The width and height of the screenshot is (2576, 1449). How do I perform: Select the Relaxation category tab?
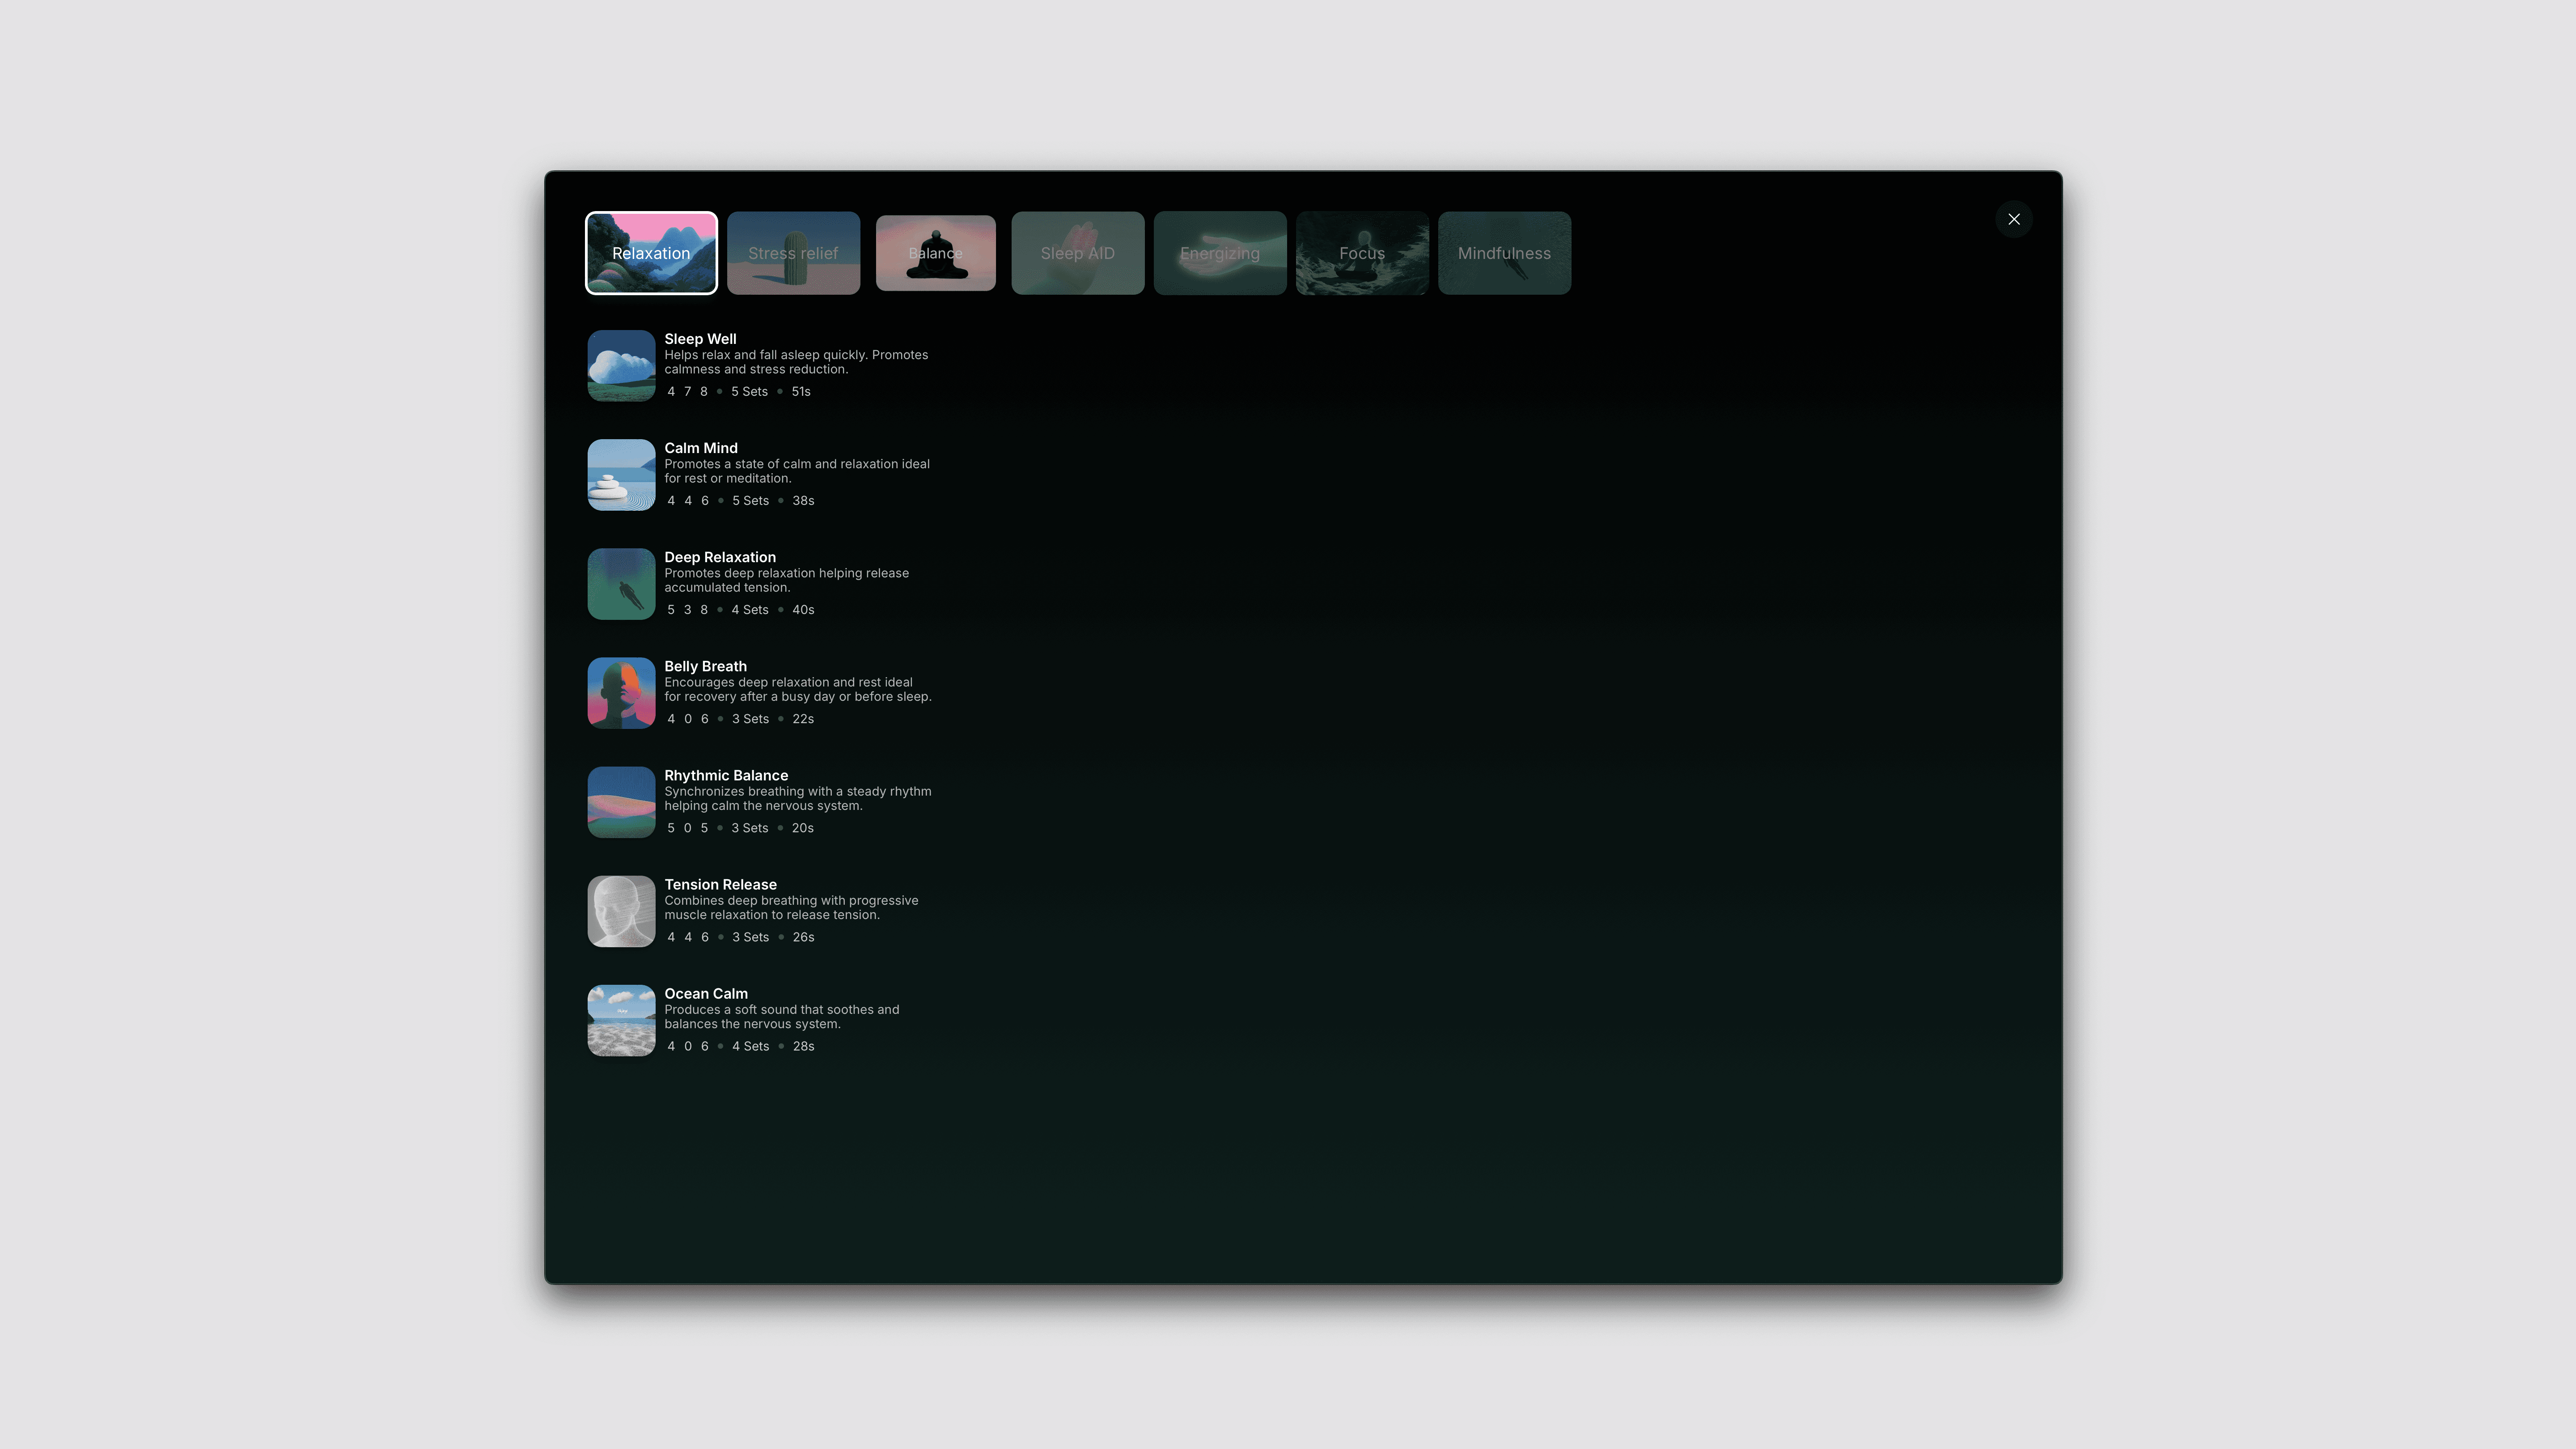pyautogui.click(x=651, y=253)
